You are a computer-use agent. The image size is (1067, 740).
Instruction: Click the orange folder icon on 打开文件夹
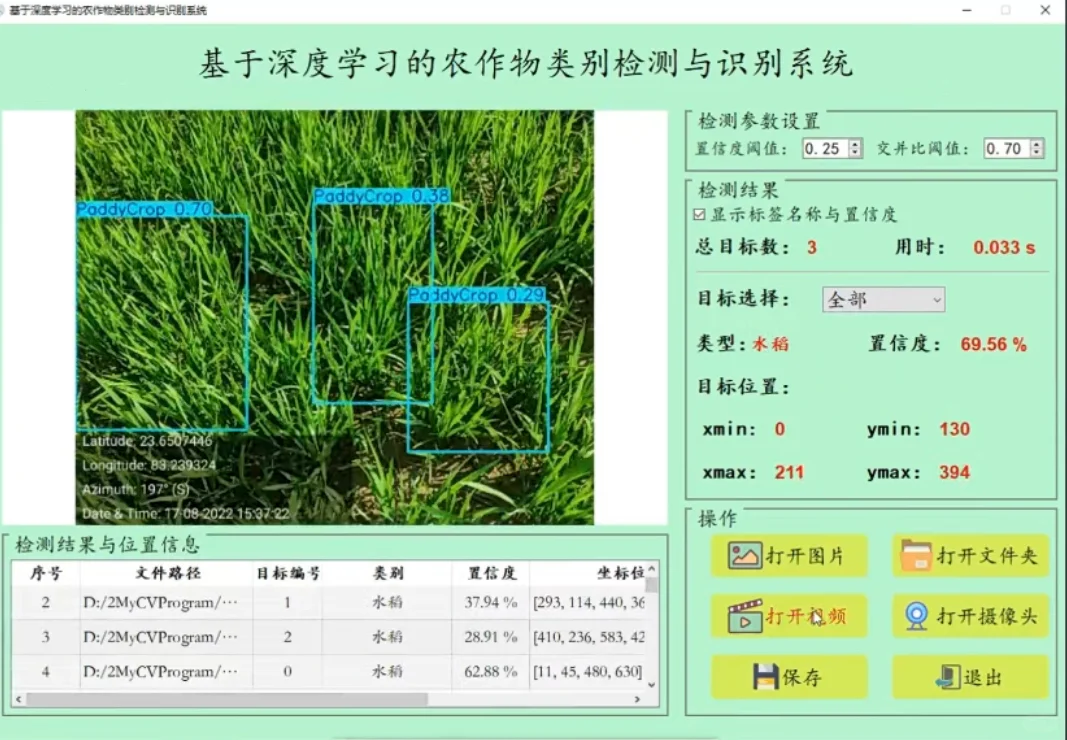pos(917,552)
